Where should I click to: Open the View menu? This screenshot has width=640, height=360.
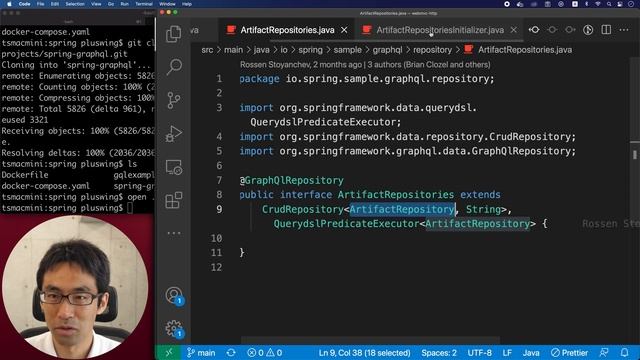click(x=96, y=4)
